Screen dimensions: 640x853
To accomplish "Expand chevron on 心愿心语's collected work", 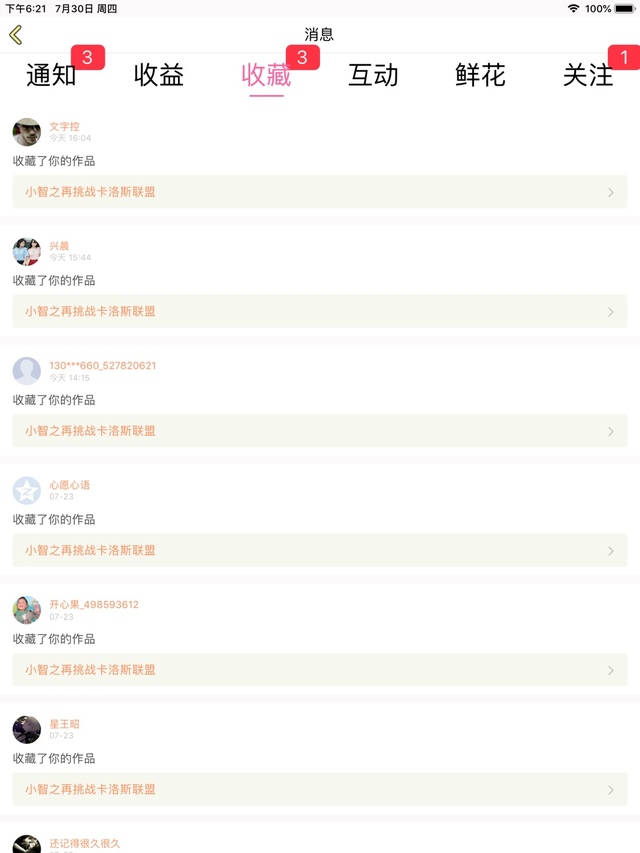I will [611, 551].
